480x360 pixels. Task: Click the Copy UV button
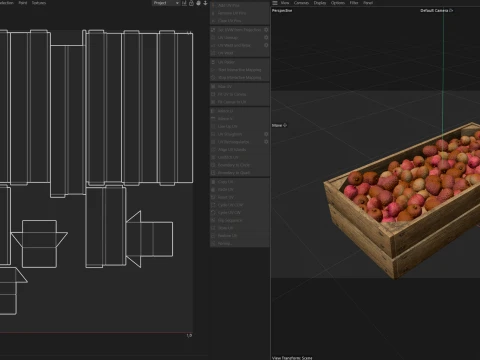pyautogui.click(x=240, y=182)
